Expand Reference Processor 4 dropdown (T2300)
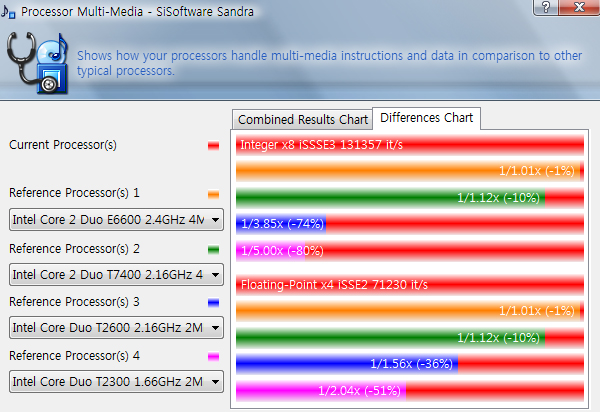This screenshot has height=412, width=600. tap(116, 381)
